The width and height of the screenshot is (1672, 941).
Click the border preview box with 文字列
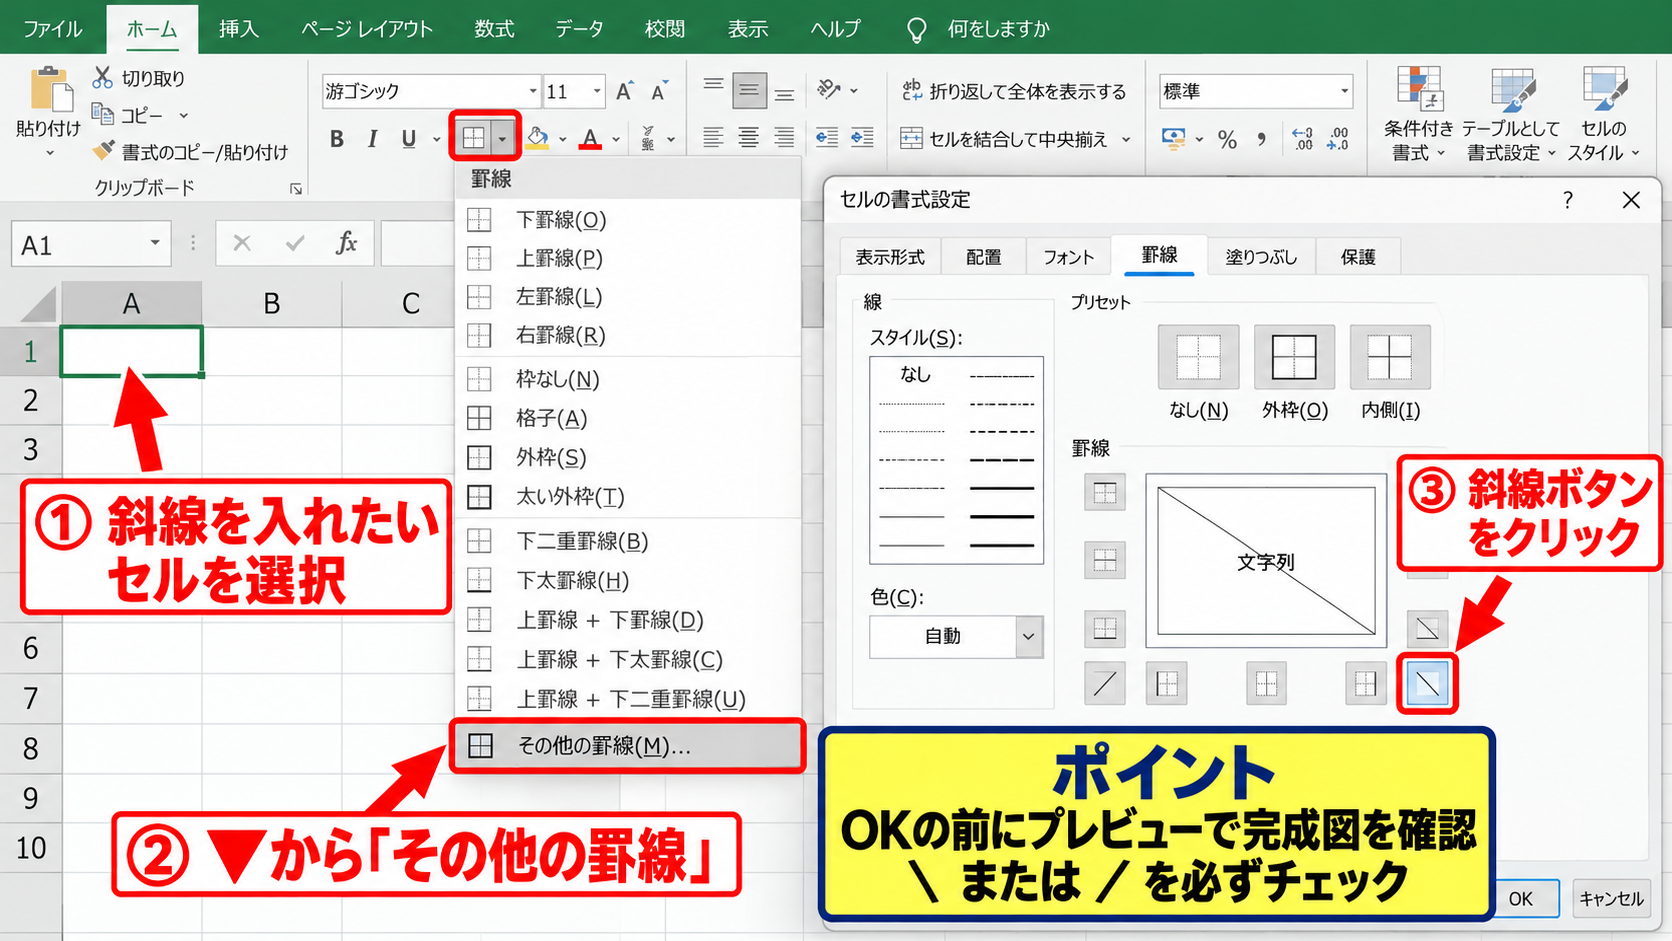[x=1266, y=561]
